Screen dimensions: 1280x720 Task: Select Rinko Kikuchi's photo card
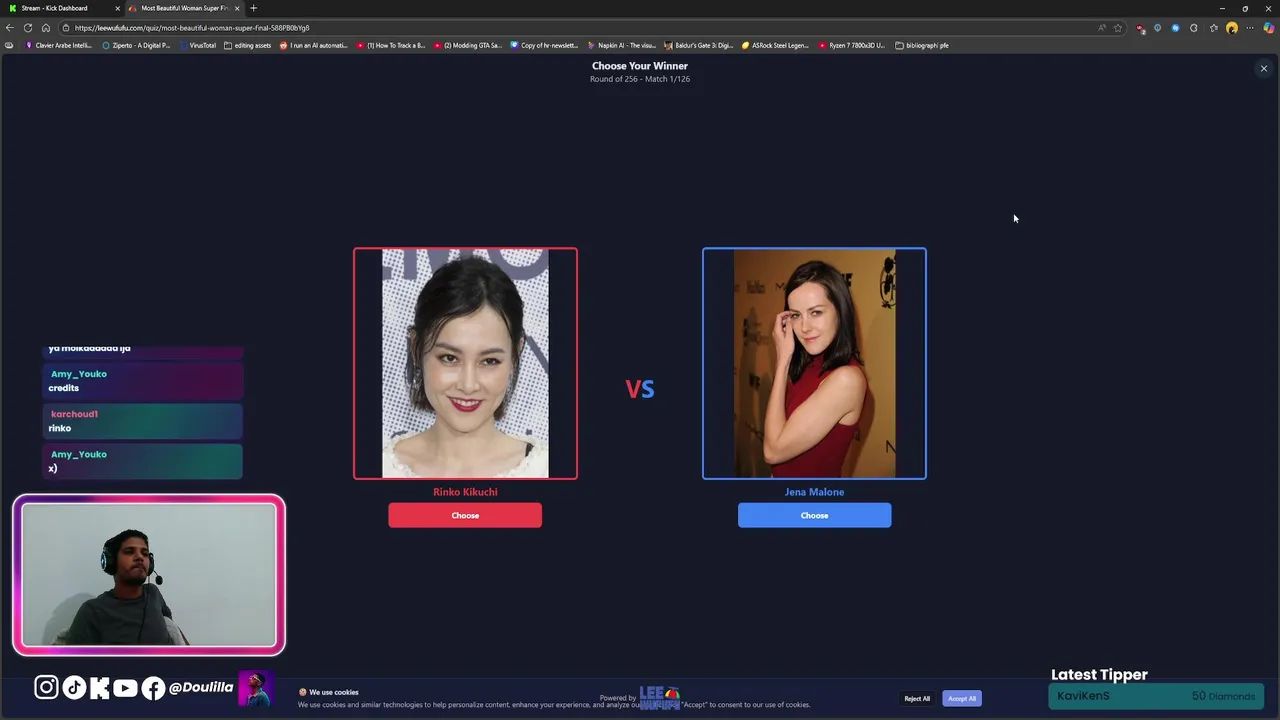coord(465,363)
